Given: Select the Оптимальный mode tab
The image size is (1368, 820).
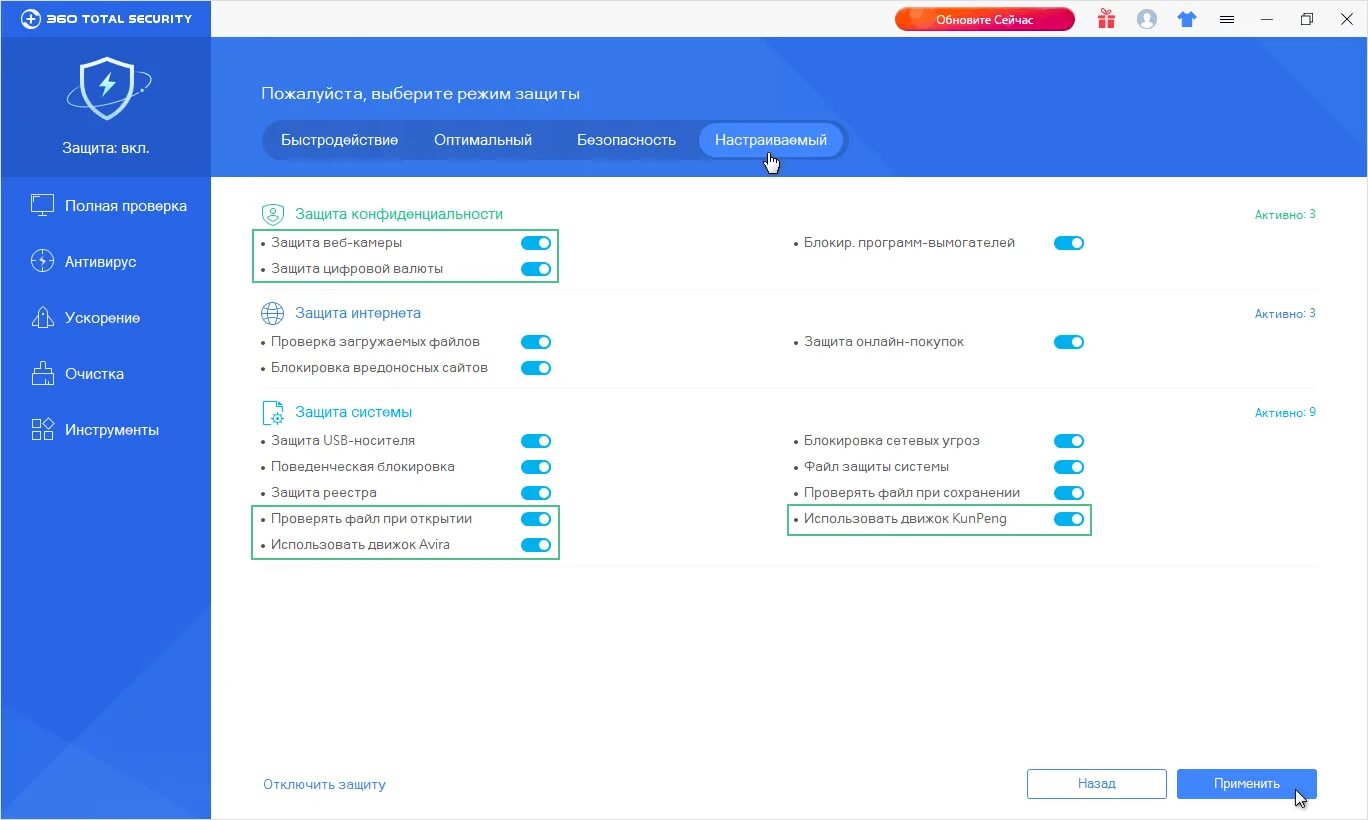Looking at the screenshot, I should [483, 140].
